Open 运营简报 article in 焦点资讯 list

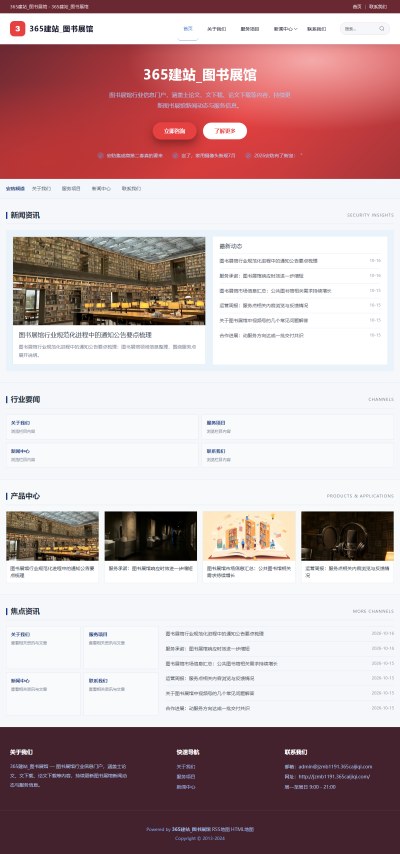[278, 679]
